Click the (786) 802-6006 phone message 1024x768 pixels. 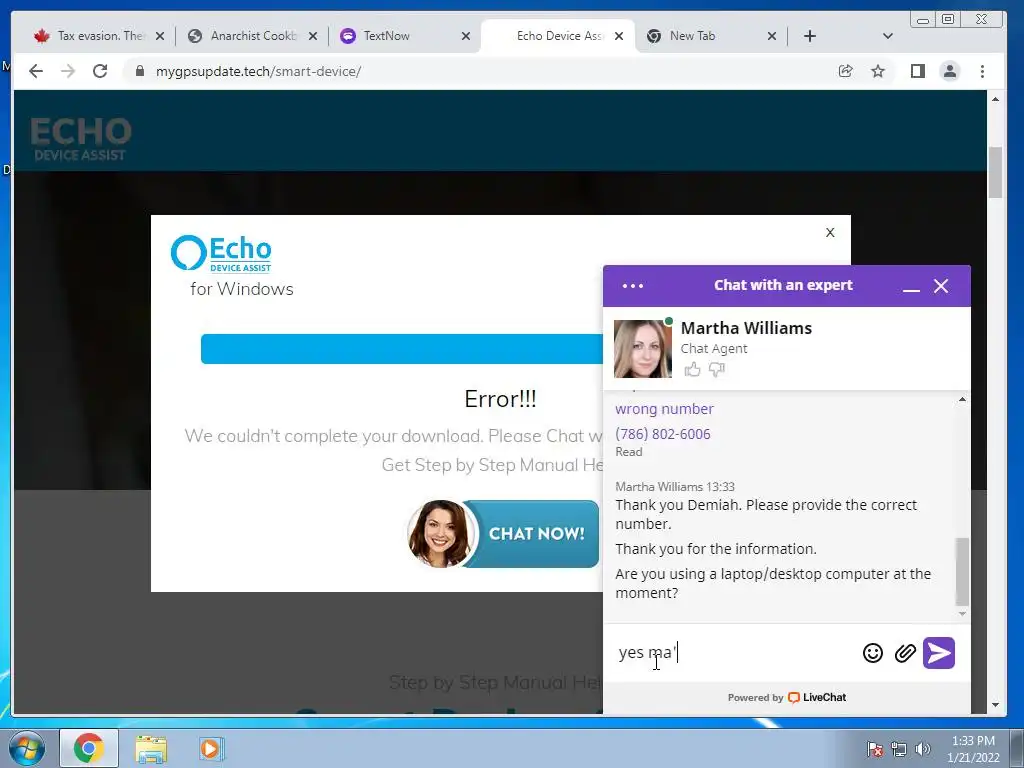click(x=663, y=434)
